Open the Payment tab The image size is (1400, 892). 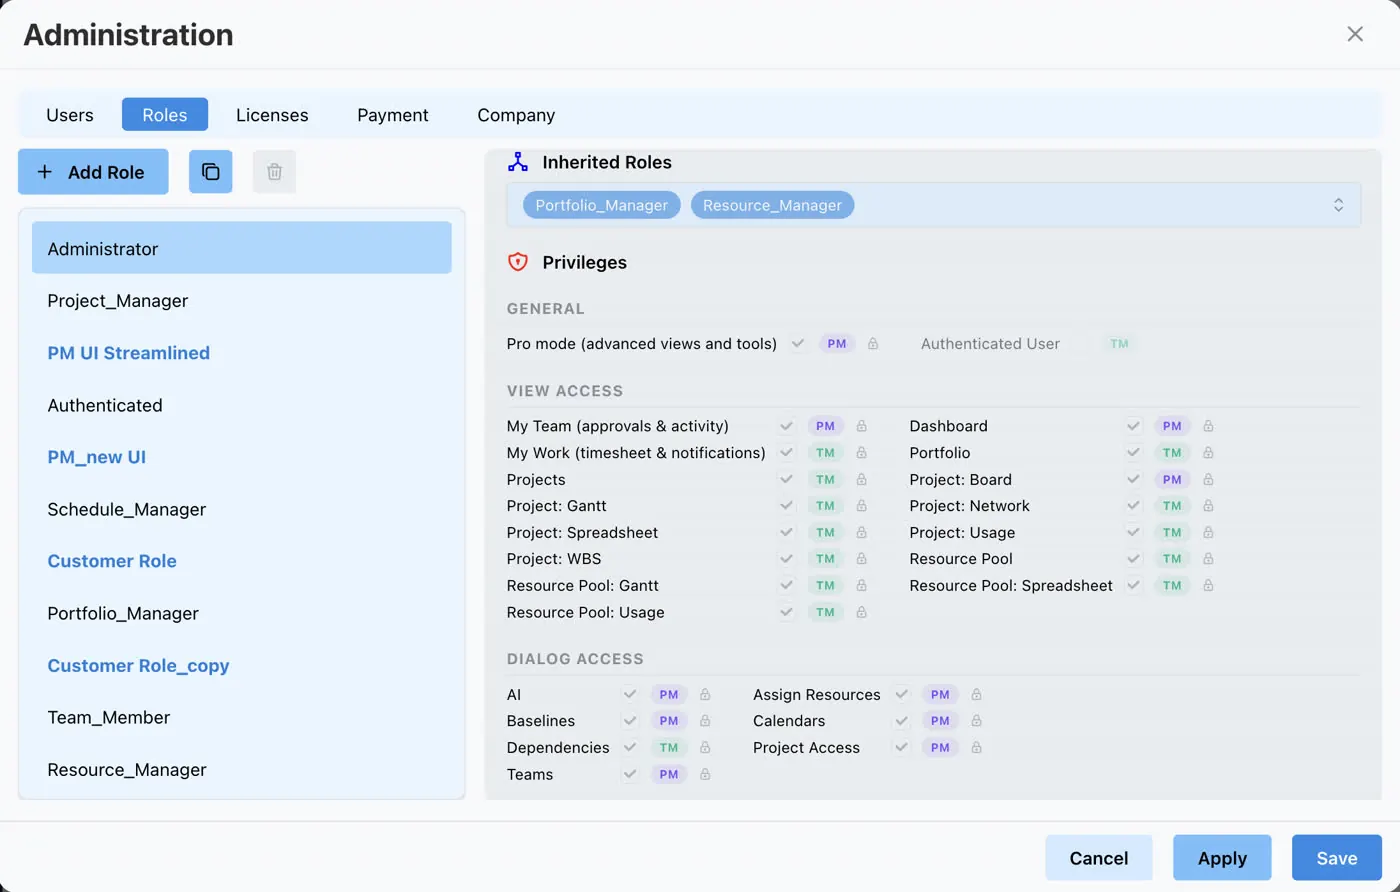[x=393, y=115]
